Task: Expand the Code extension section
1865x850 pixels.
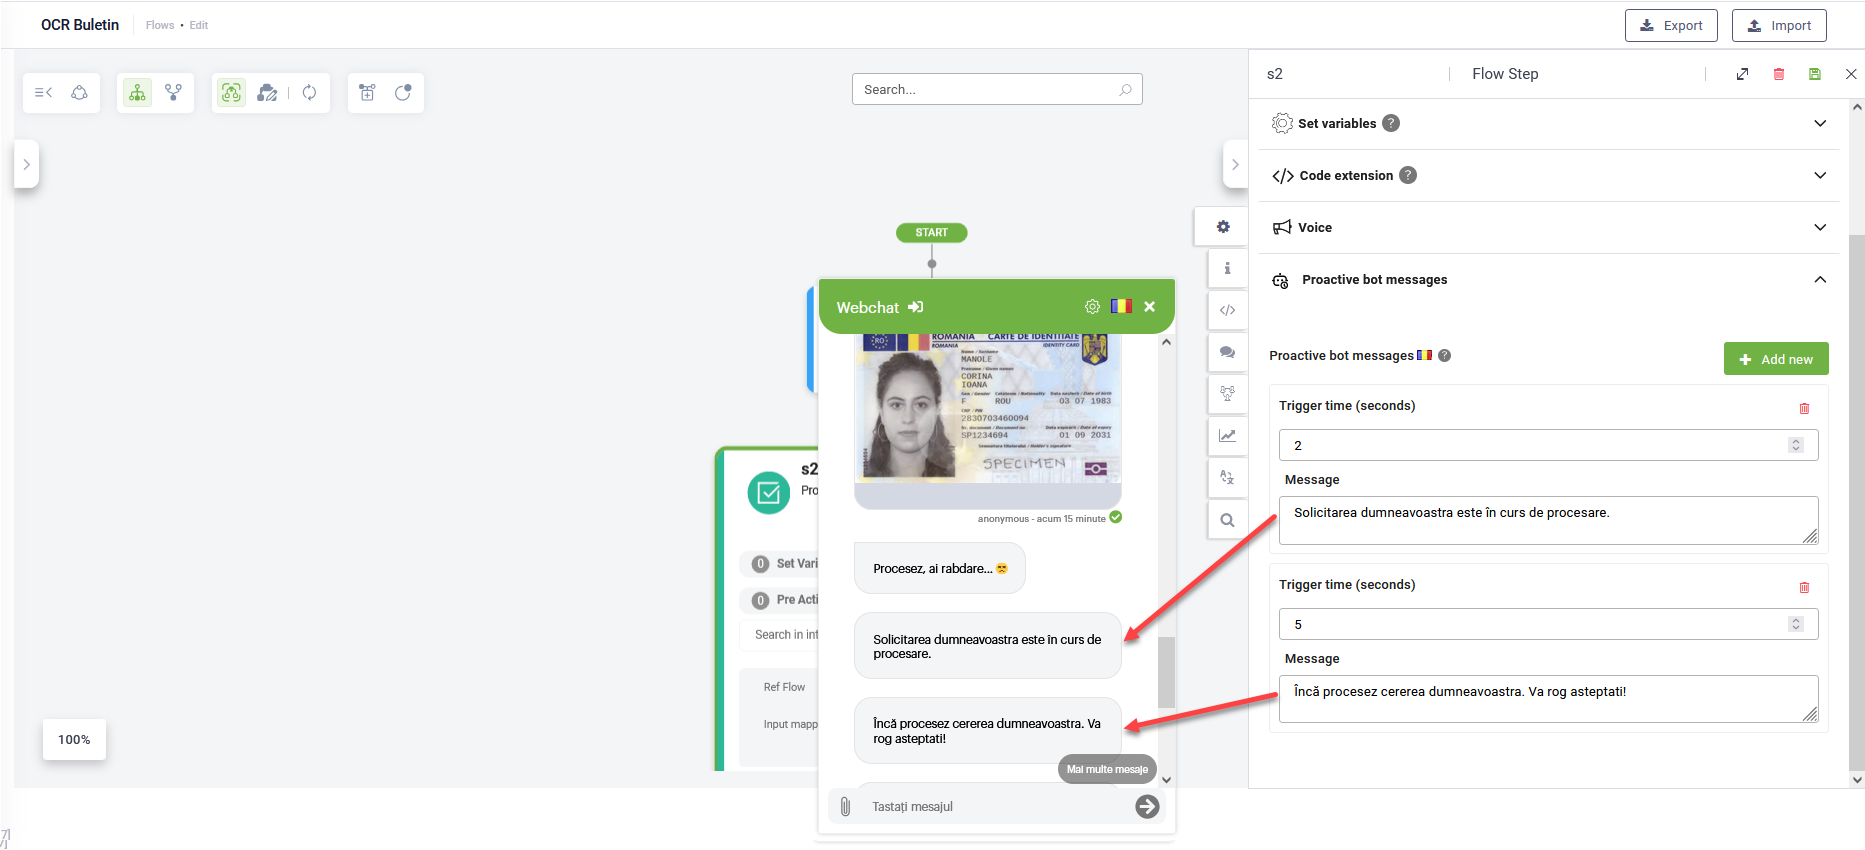Action: pos(1819,175)
